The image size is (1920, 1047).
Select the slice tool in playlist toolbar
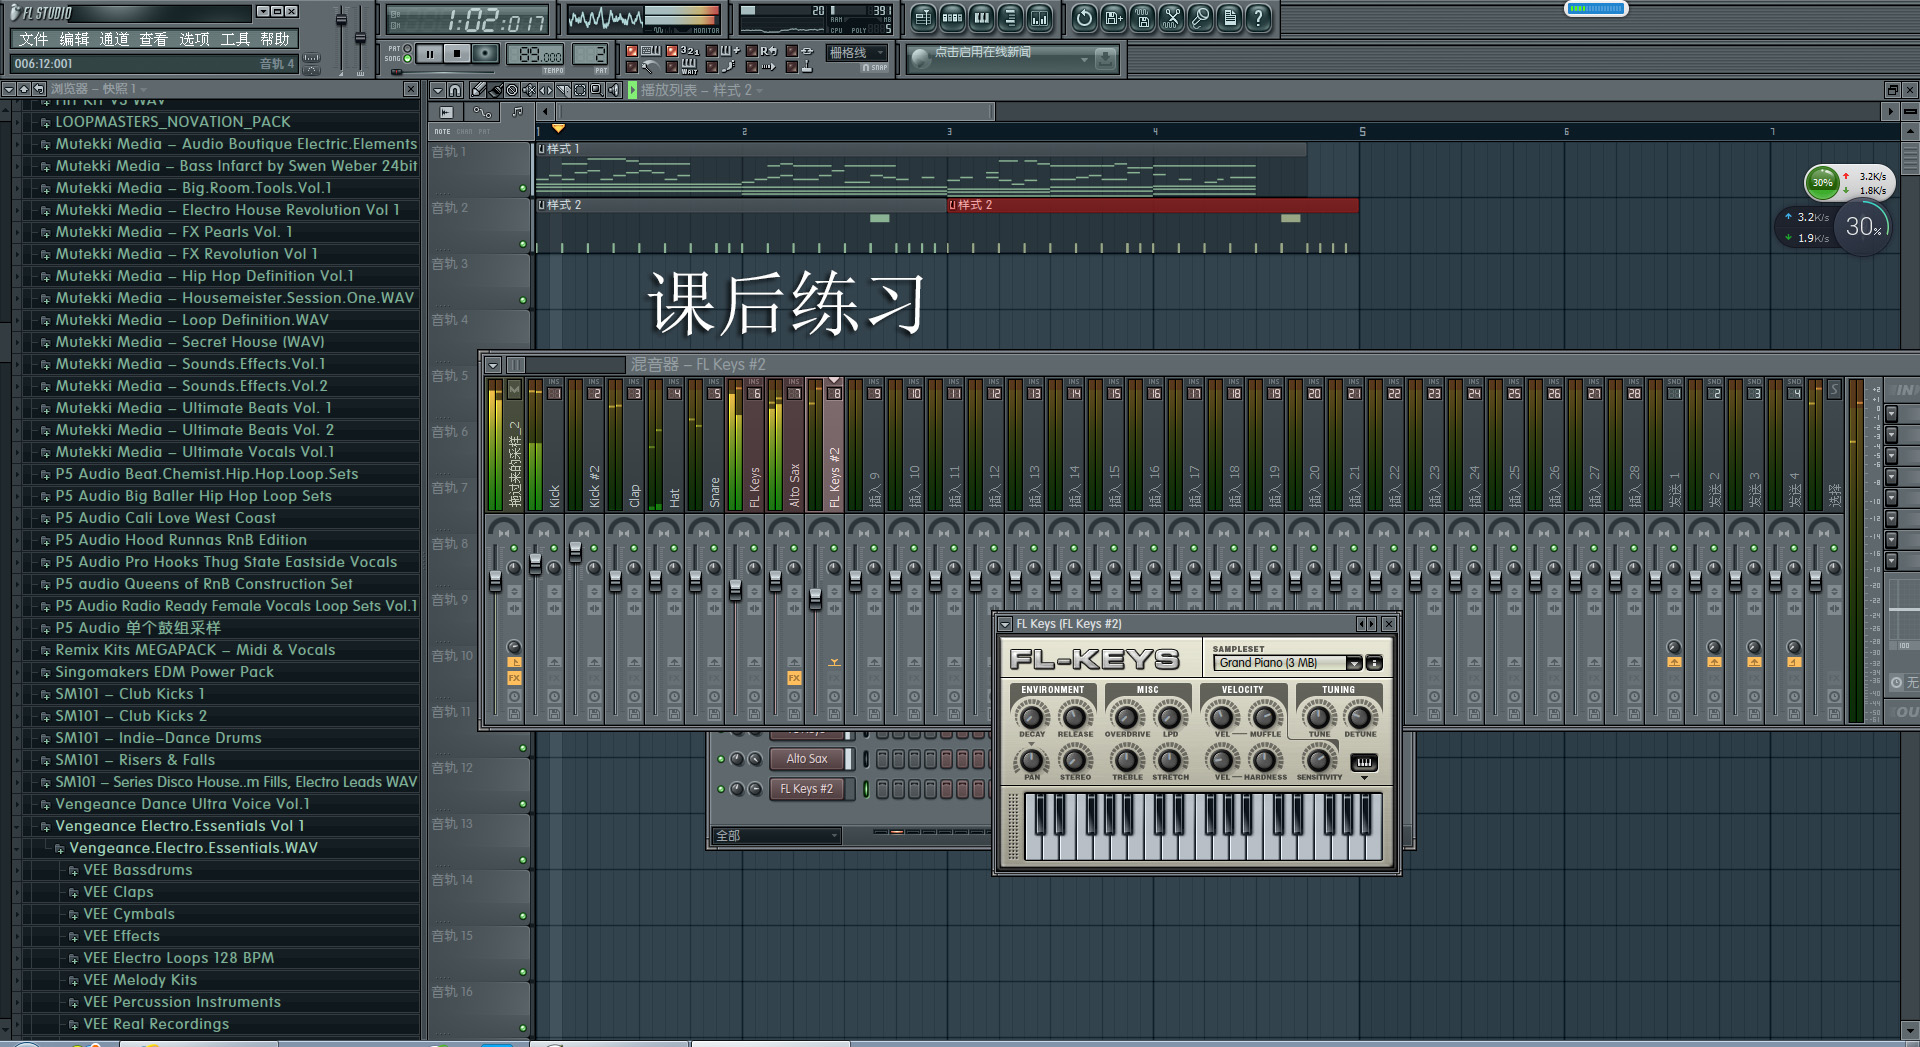[x=564, y=90]
